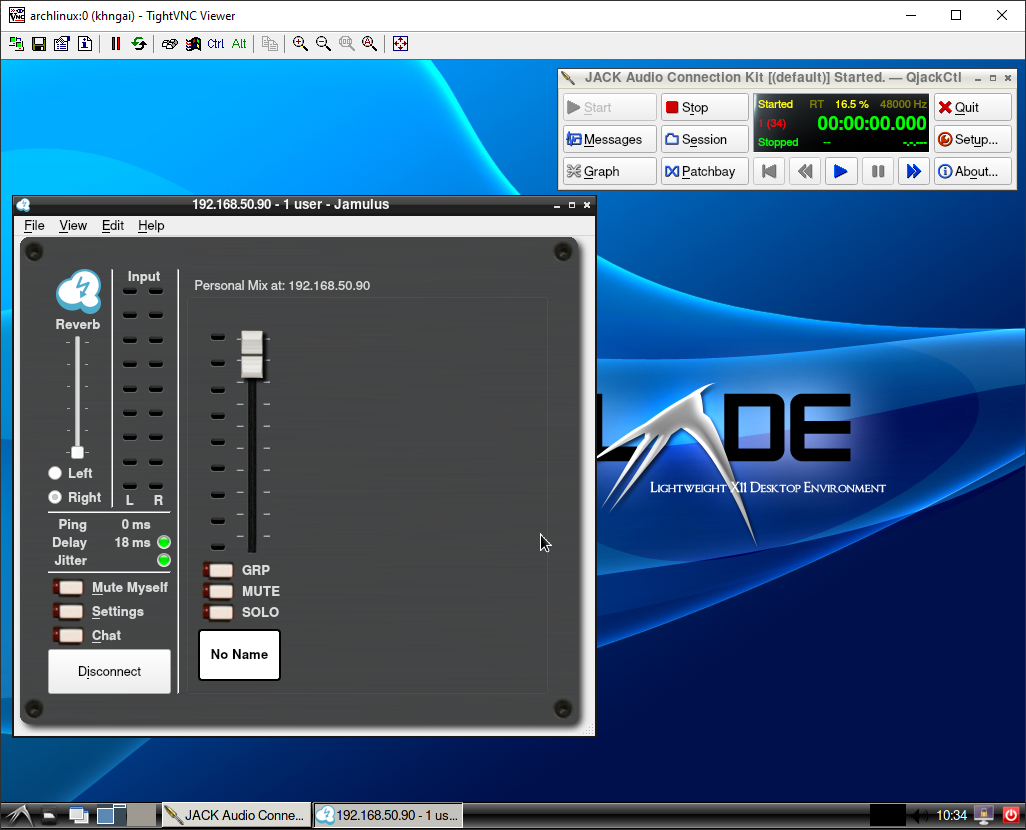Click the "Personal Mix at: 192.168.50.90" label

282,286
